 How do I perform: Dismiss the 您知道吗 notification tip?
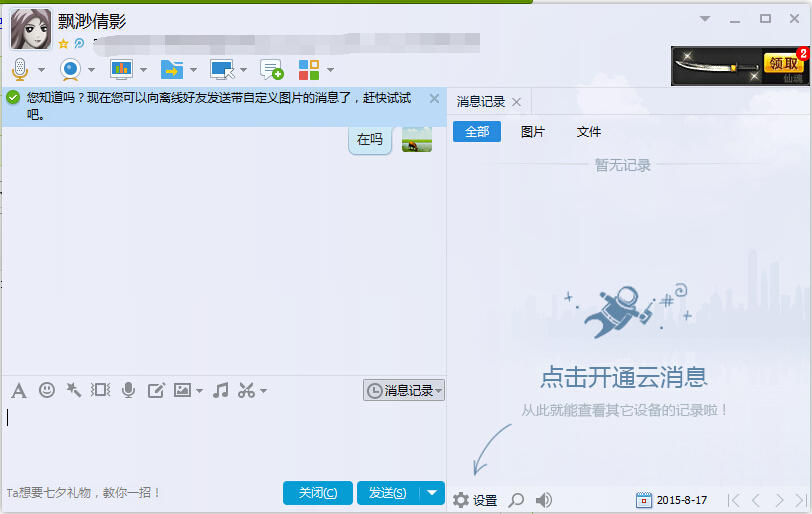coord(434,98)
